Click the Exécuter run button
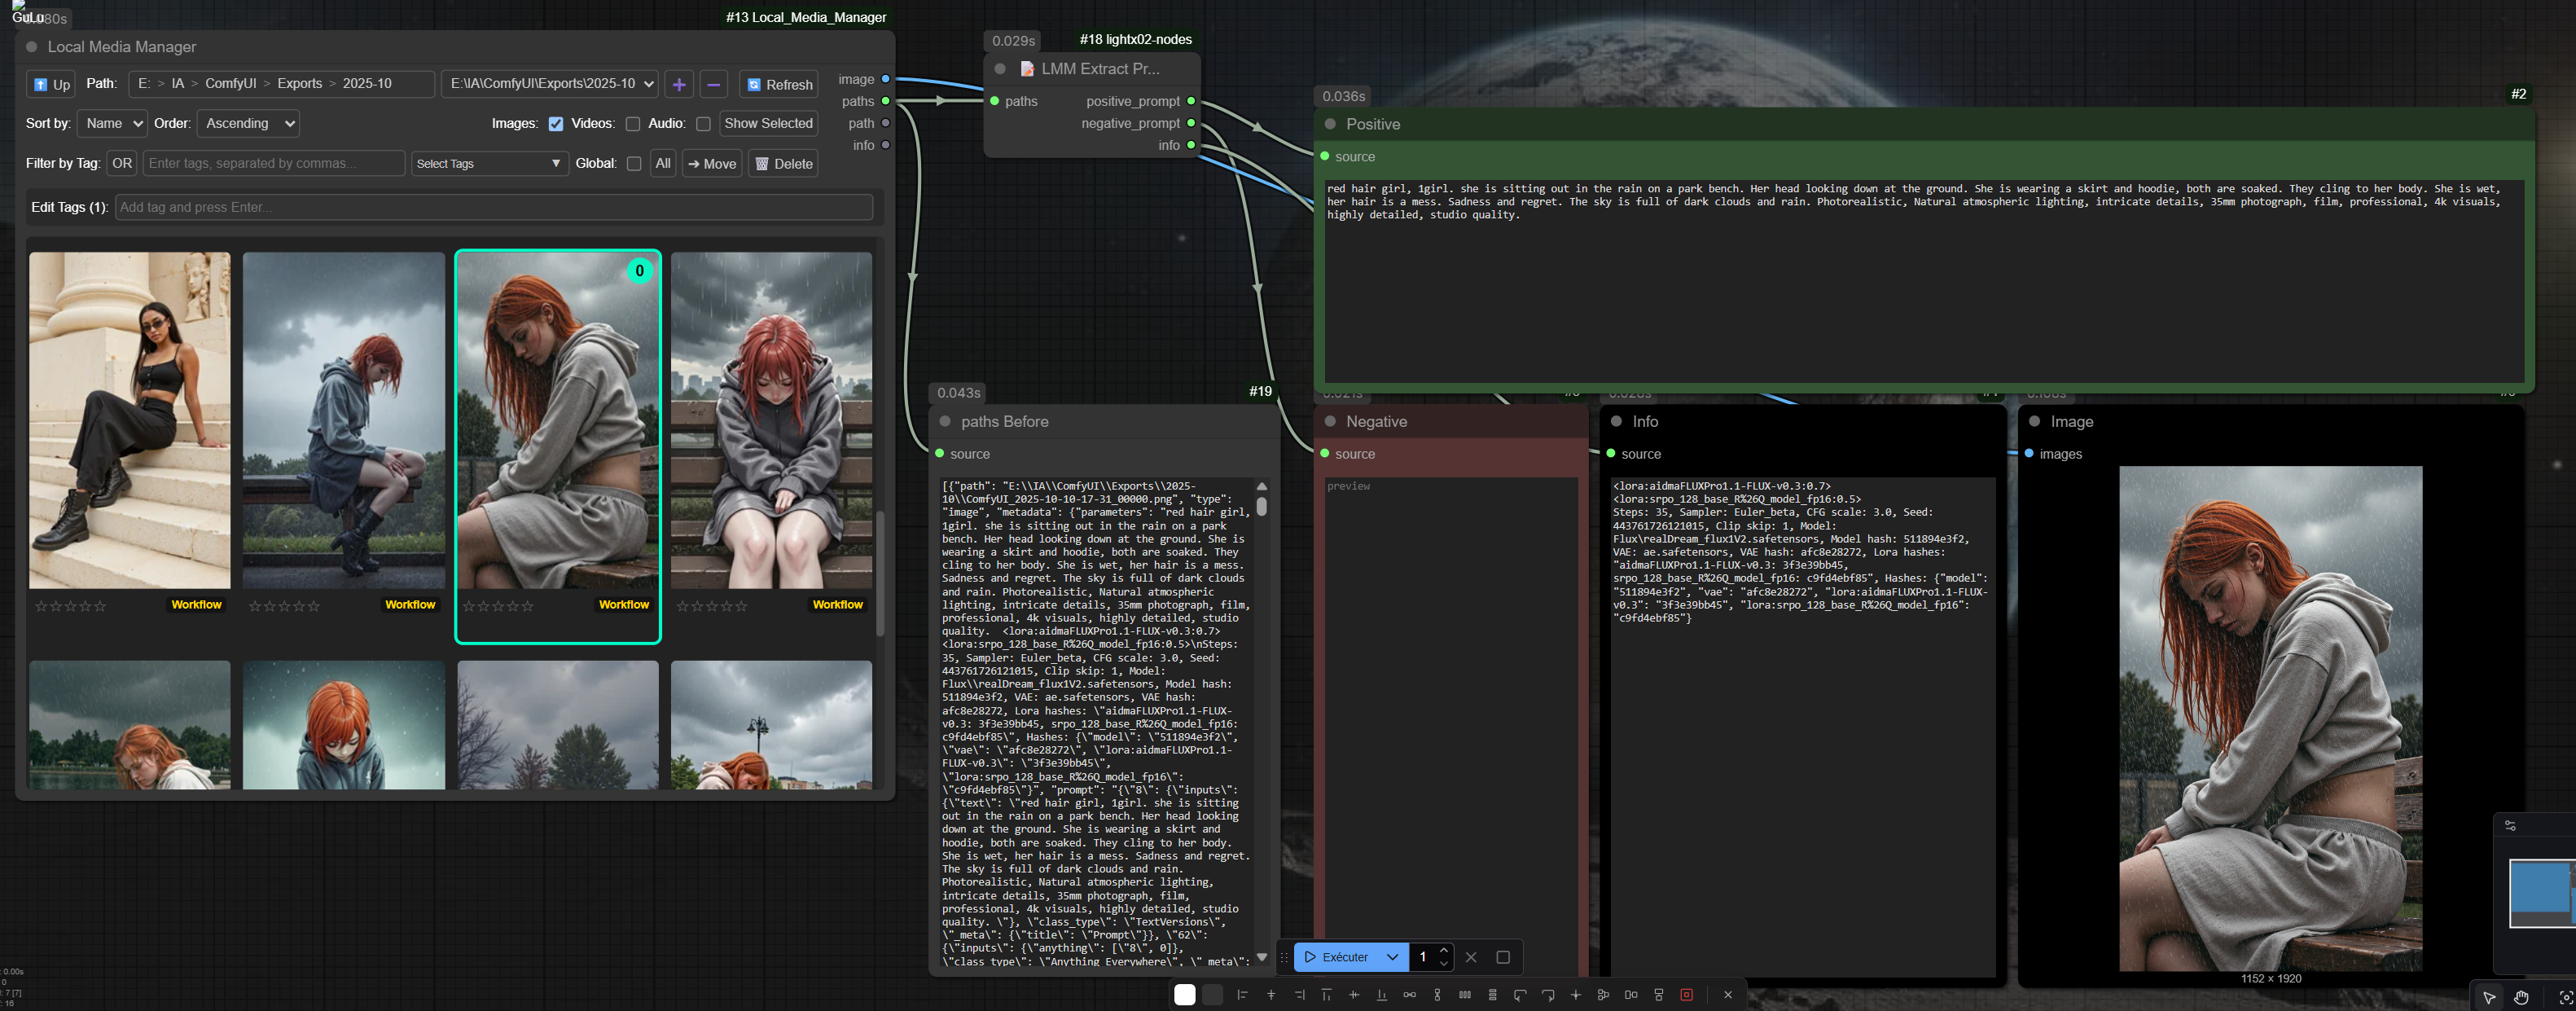2576x1011 pixels. [1337, 957]
